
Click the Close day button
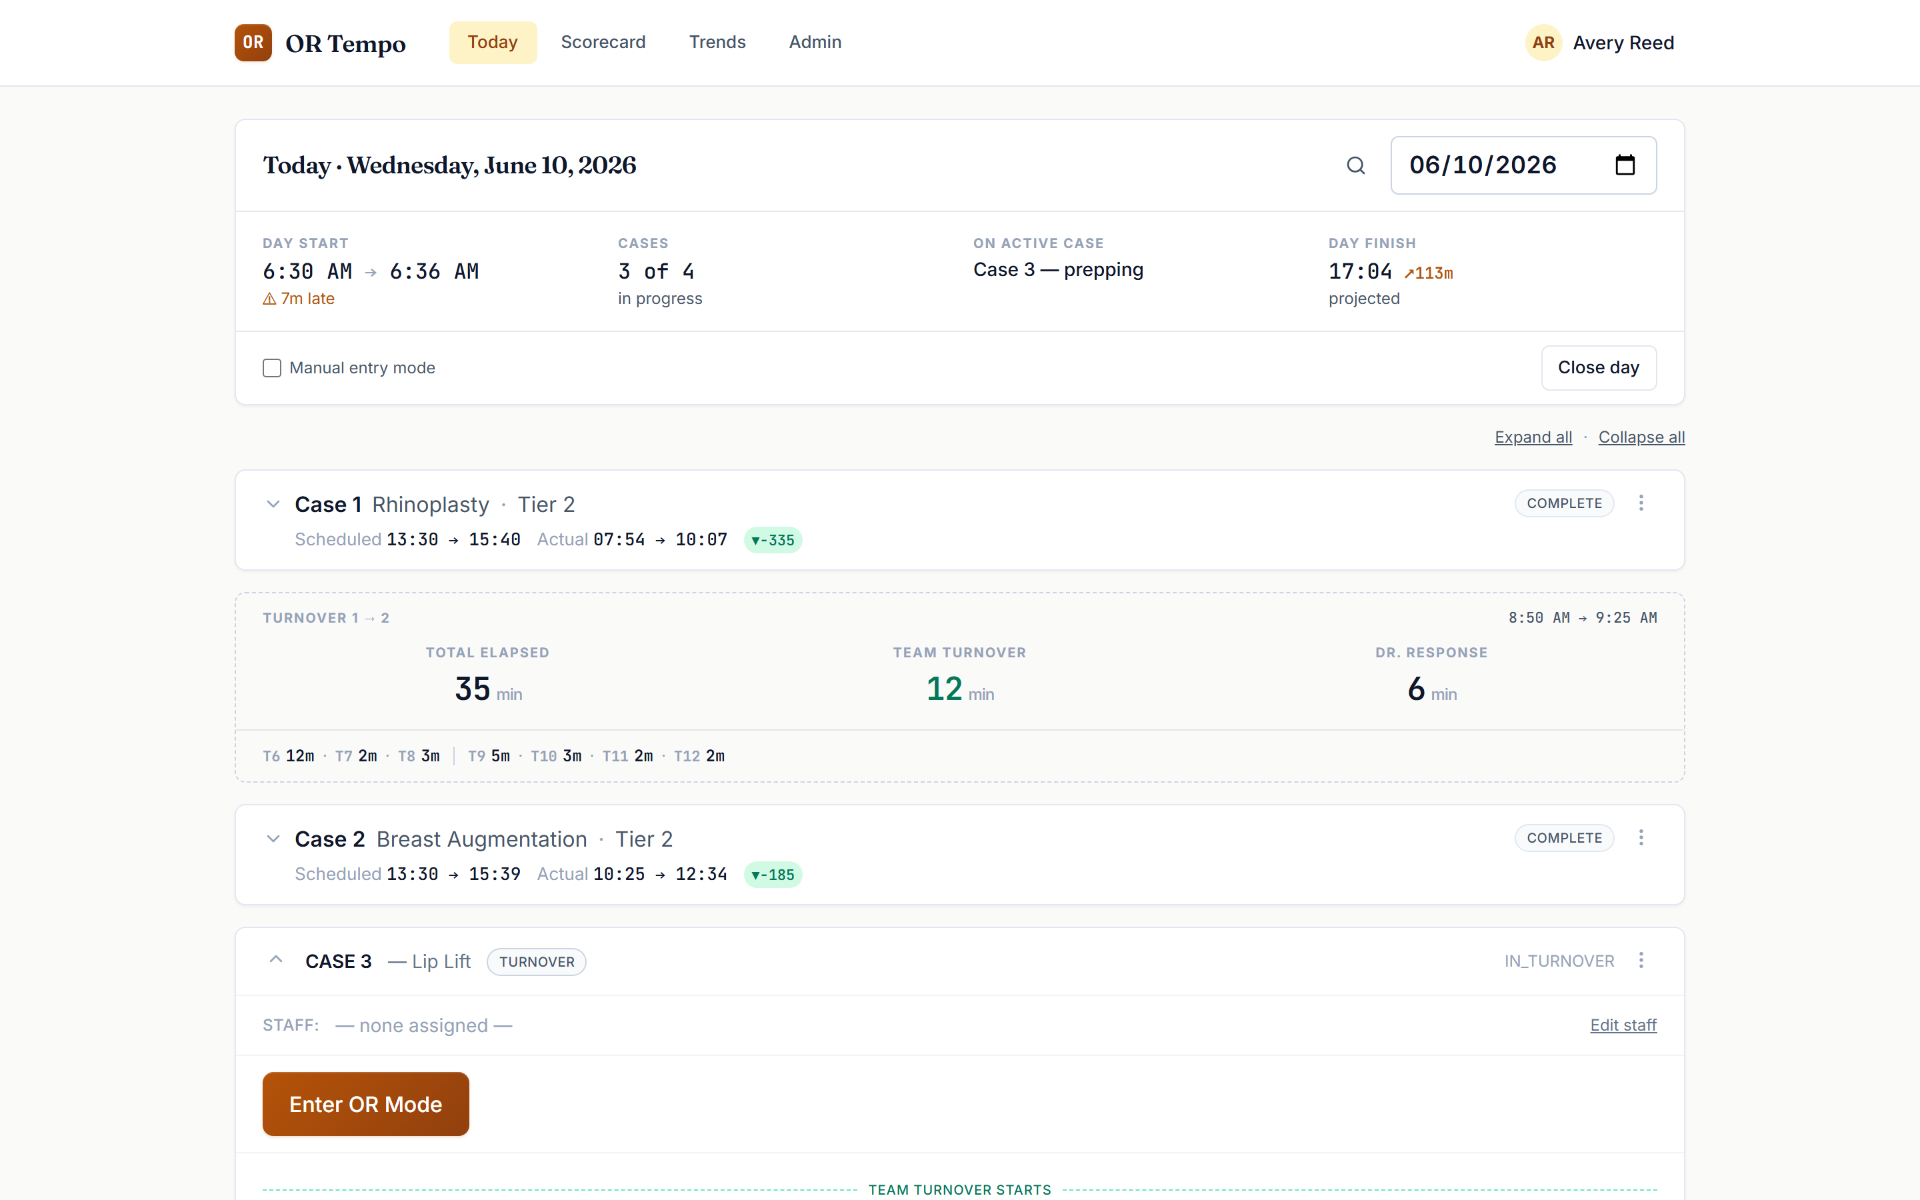1598,368
